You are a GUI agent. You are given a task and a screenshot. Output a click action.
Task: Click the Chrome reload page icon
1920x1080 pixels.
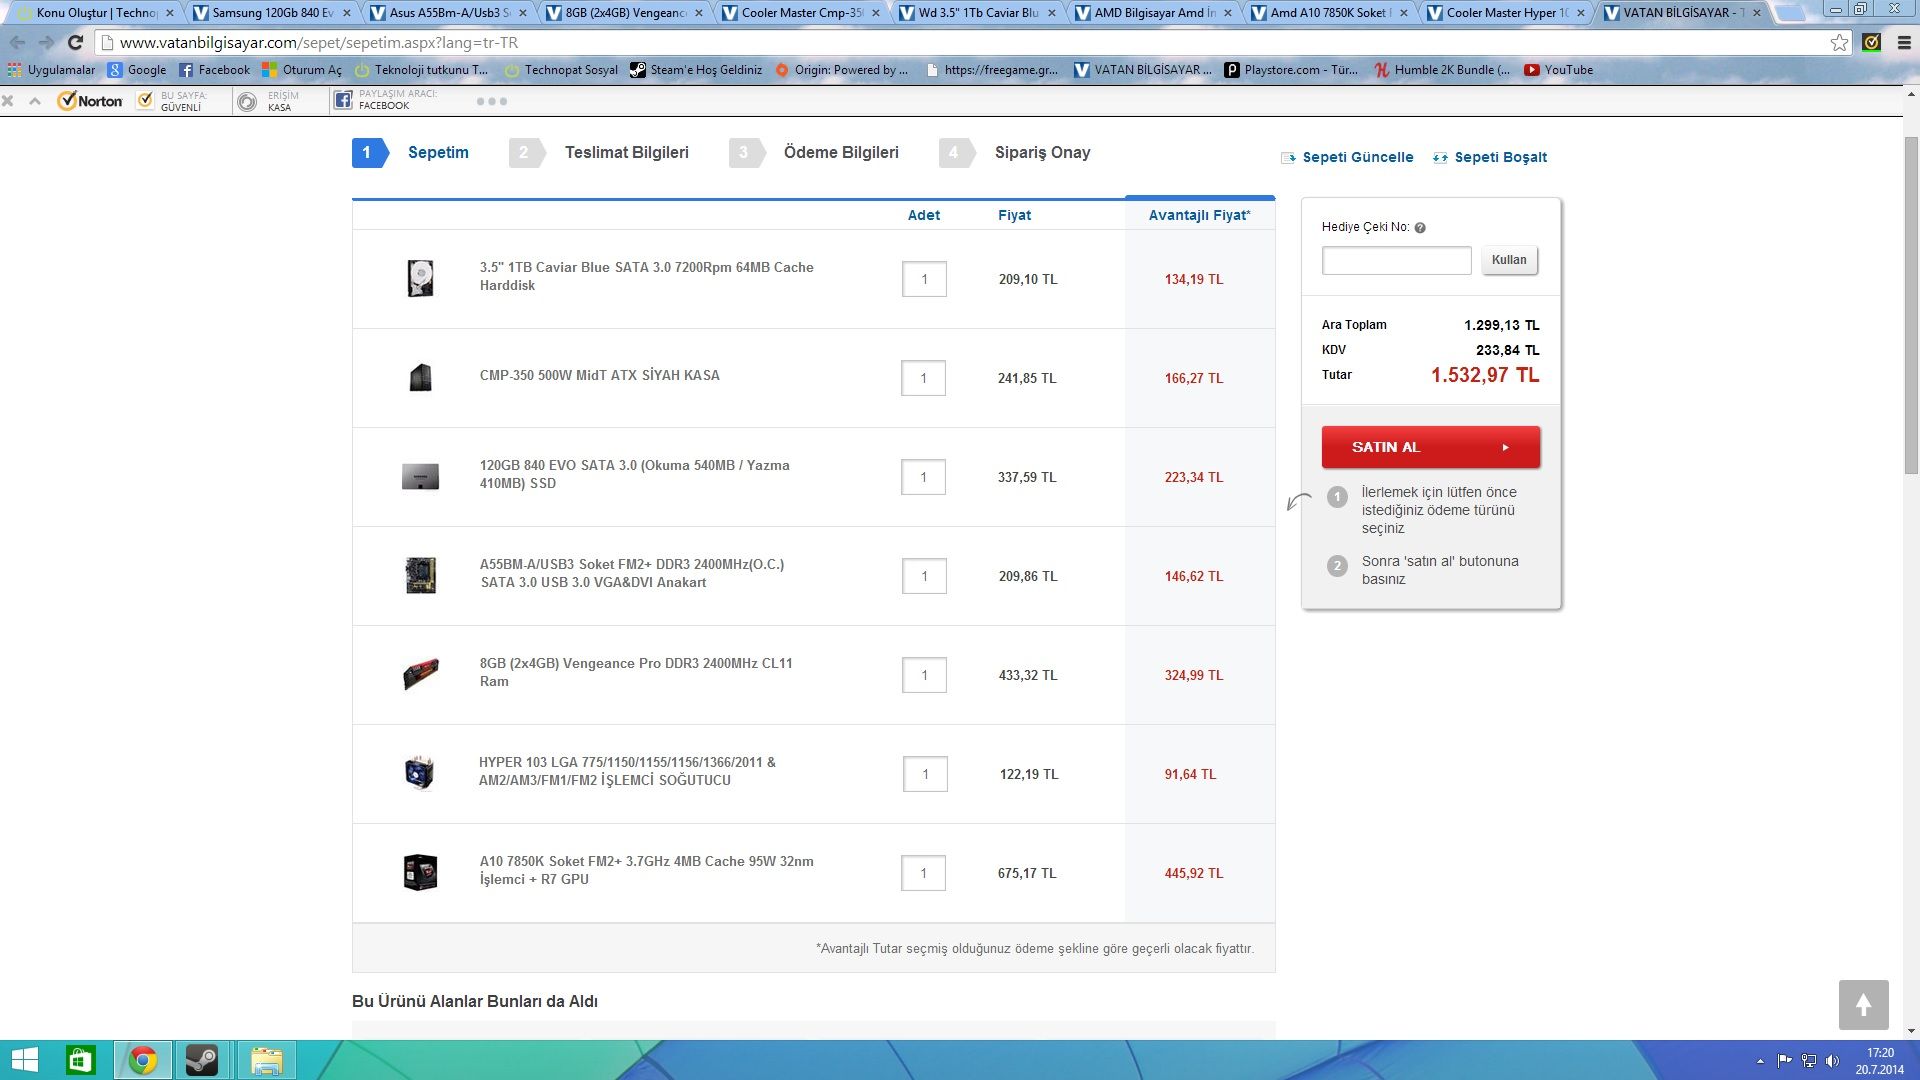(x=75, y=42)
